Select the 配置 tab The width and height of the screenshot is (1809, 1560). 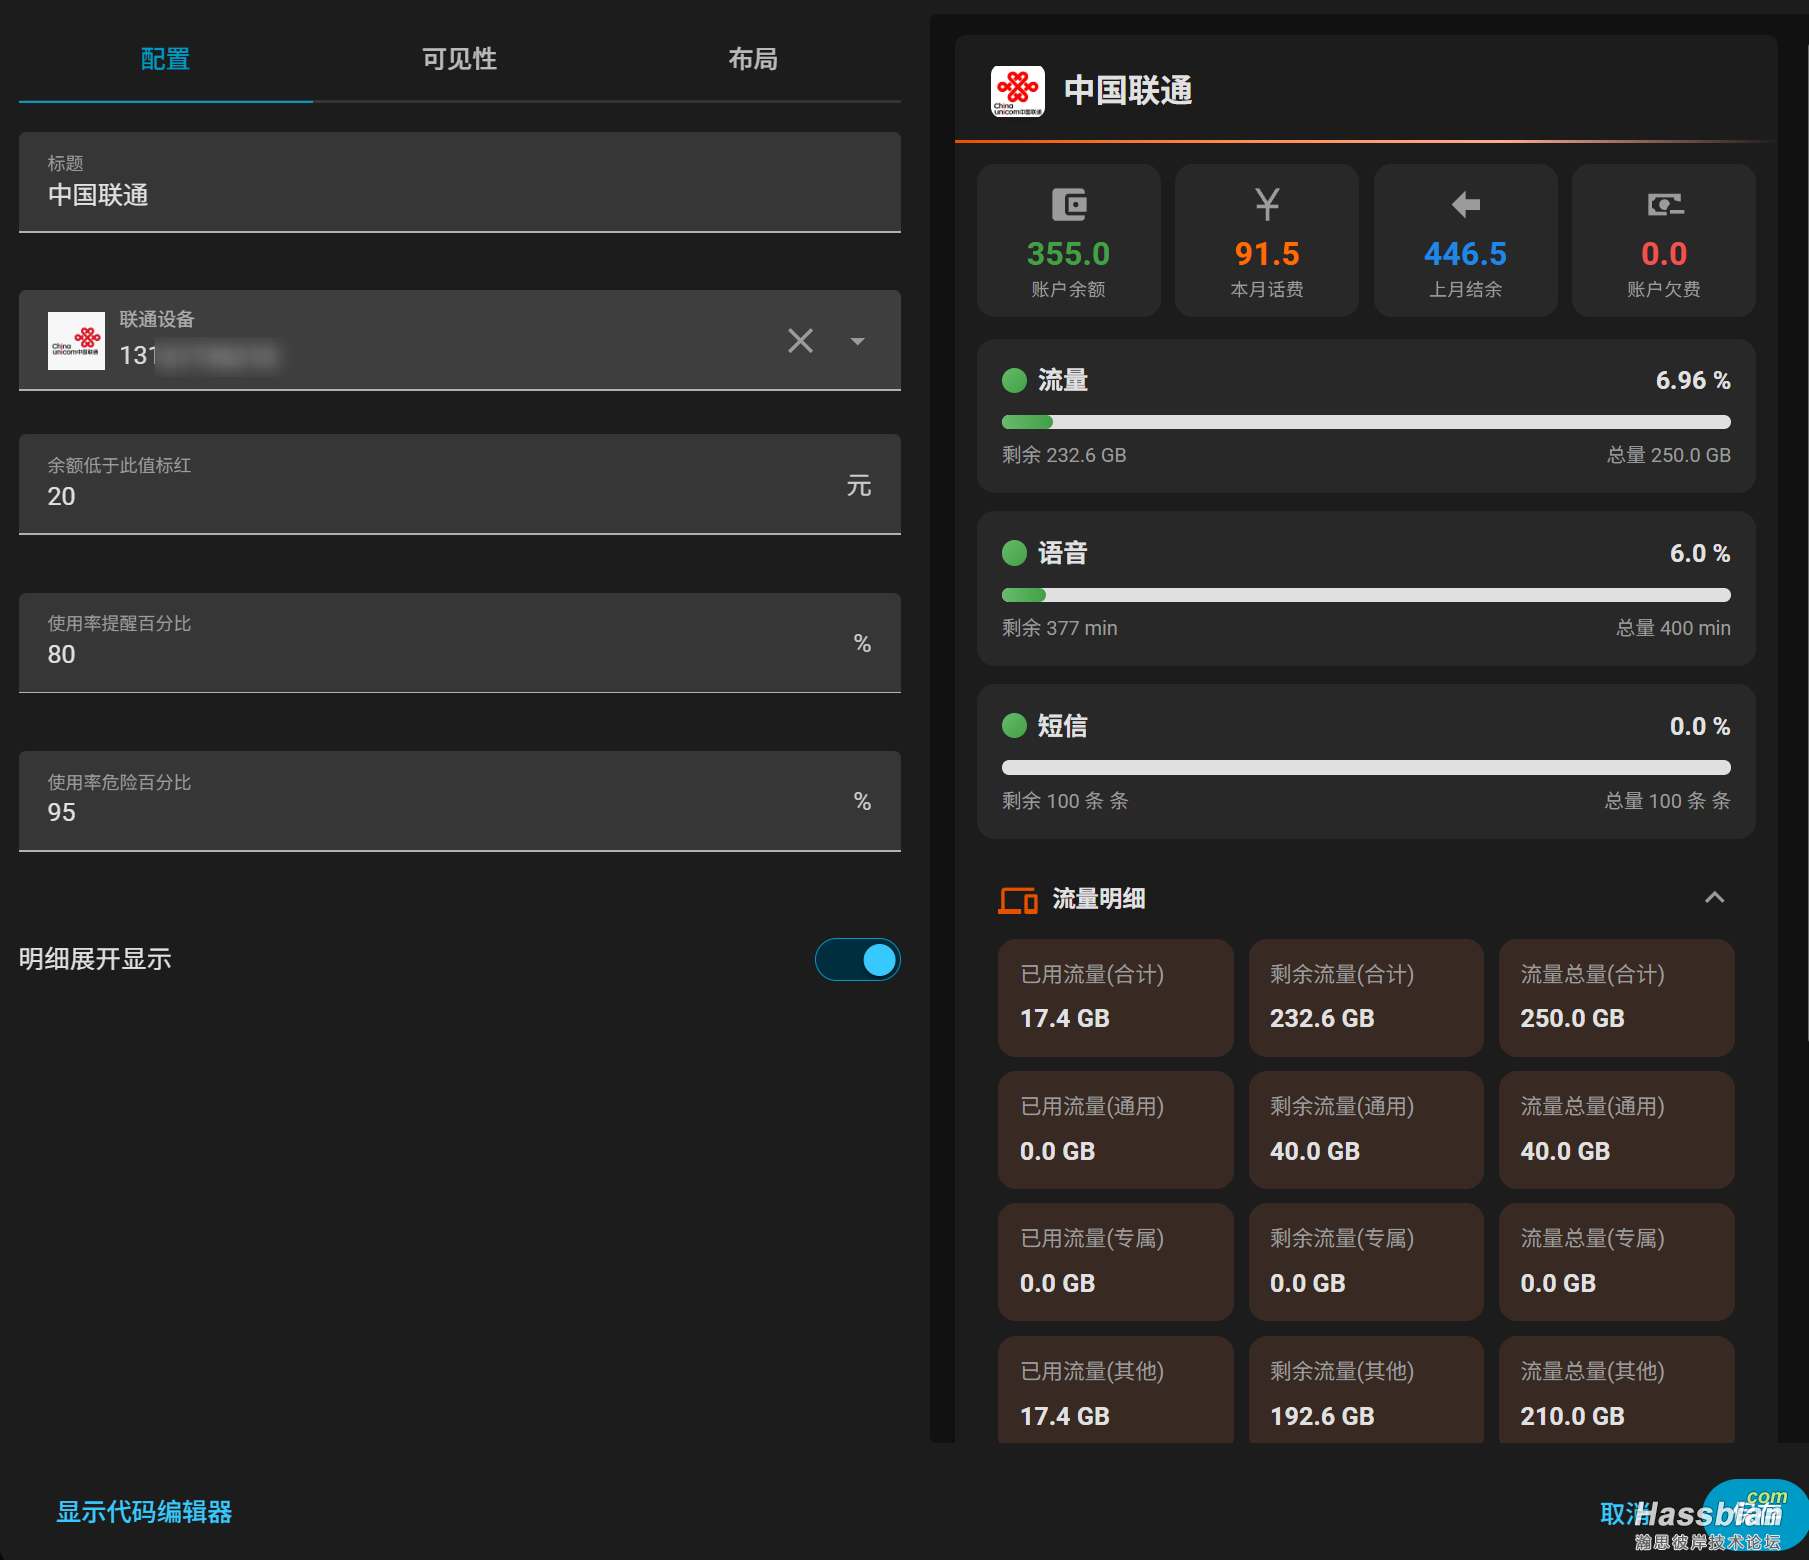[165, 59]
